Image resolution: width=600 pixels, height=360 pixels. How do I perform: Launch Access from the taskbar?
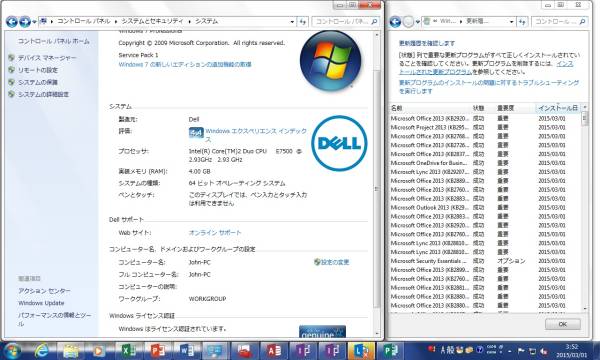pos(274,350)
